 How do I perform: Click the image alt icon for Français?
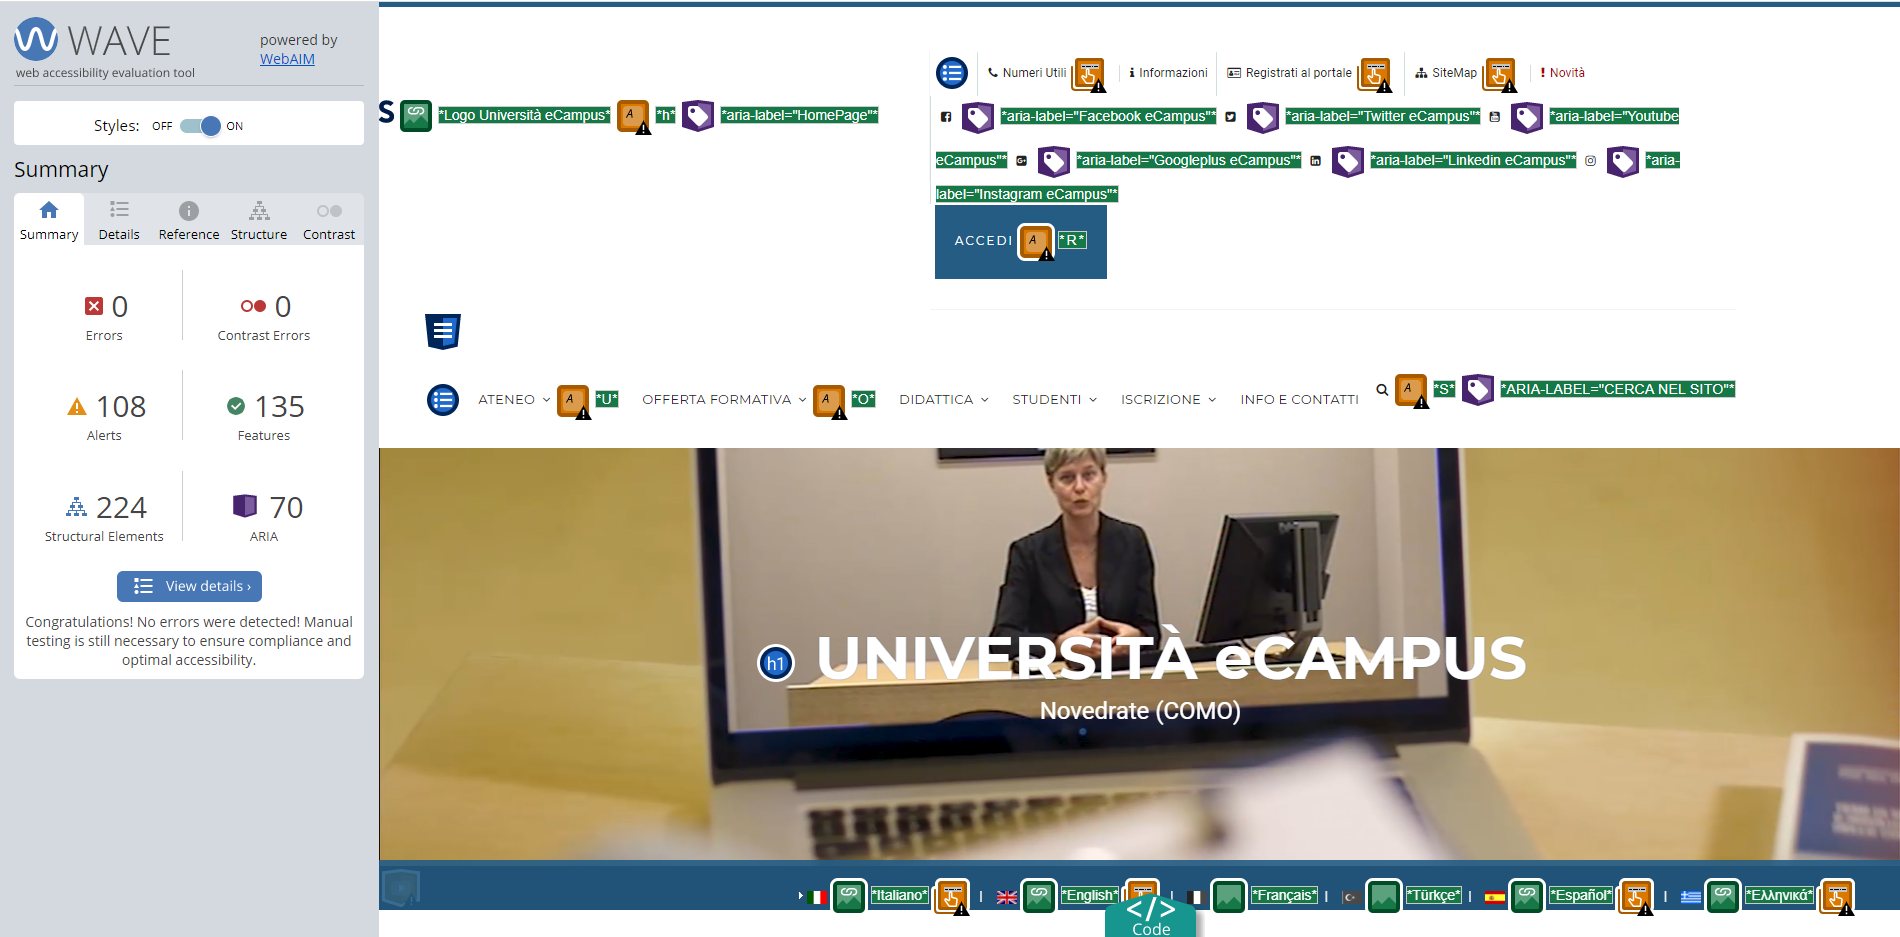pos(1229,896)
